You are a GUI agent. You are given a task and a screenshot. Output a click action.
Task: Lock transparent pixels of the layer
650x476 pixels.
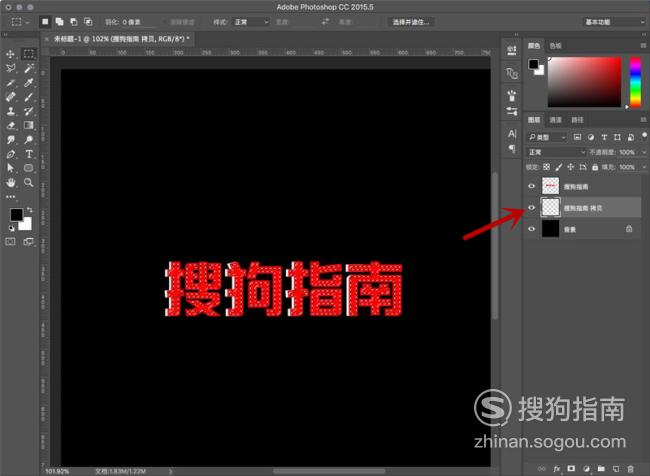pos(546,167)
